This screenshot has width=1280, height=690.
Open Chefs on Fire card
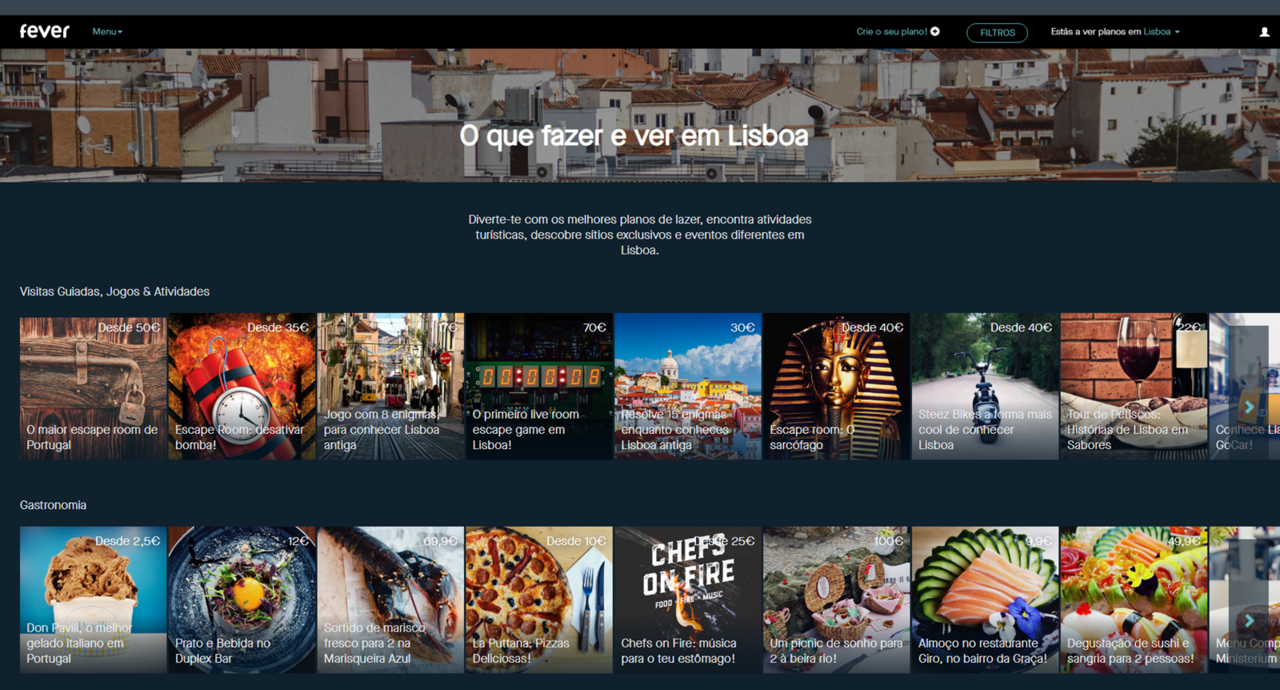click(688, 600)
